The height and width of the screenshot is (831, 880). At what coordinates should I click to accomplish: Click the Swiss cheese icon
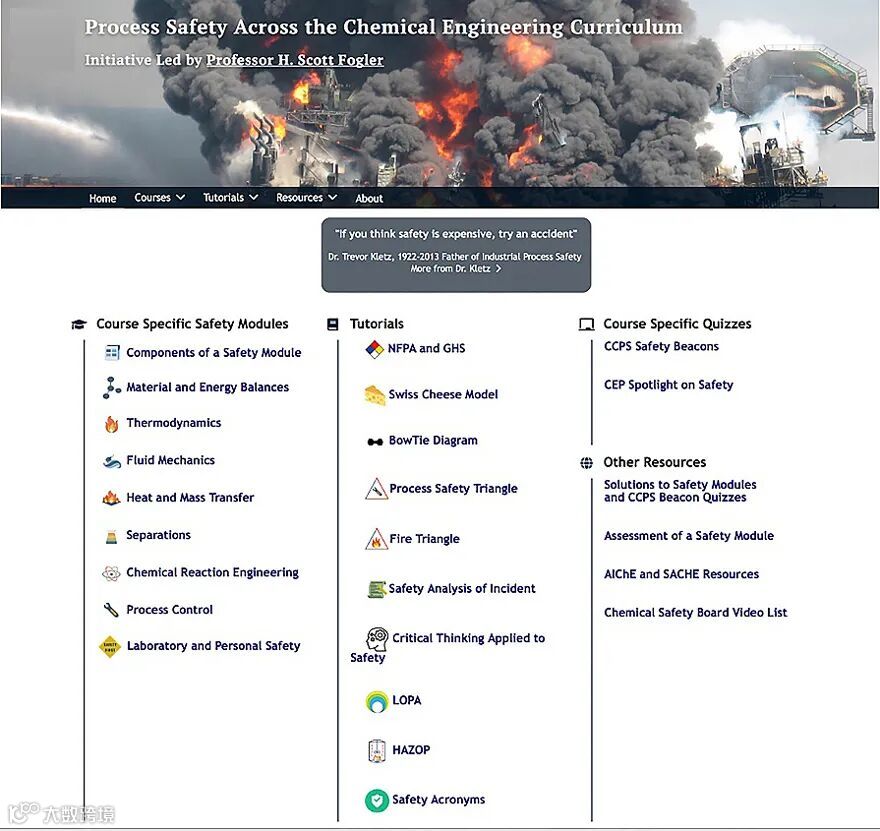tap(375, 394)
